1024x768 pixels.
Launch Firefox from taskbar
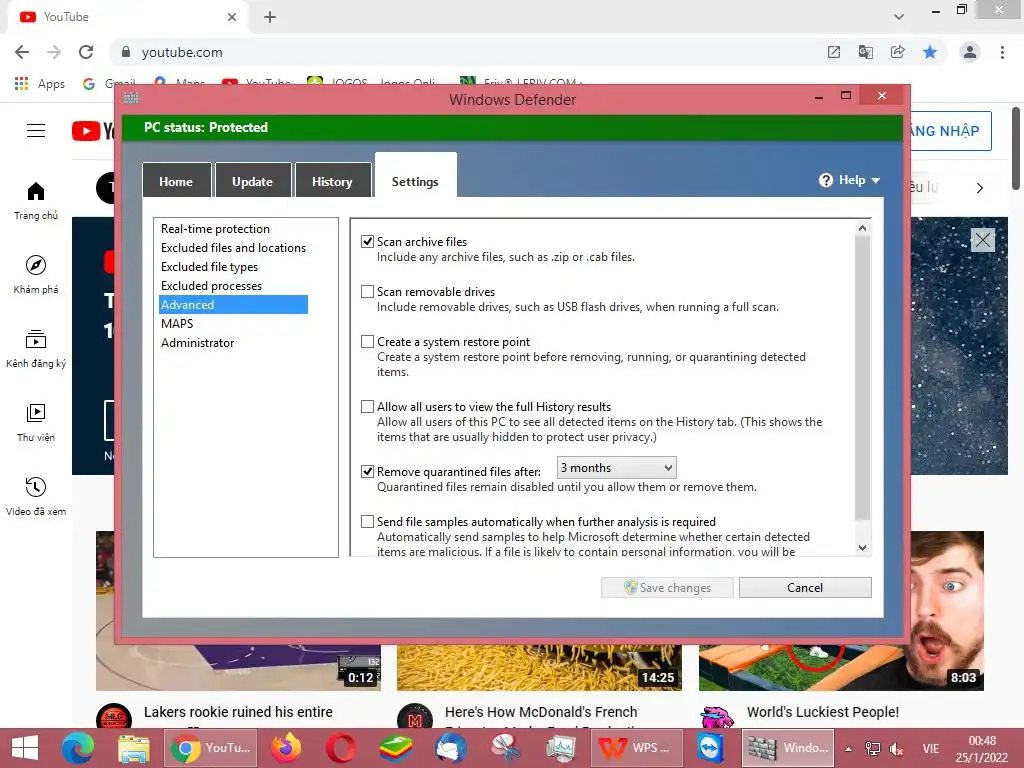click(x=286, y=748)
